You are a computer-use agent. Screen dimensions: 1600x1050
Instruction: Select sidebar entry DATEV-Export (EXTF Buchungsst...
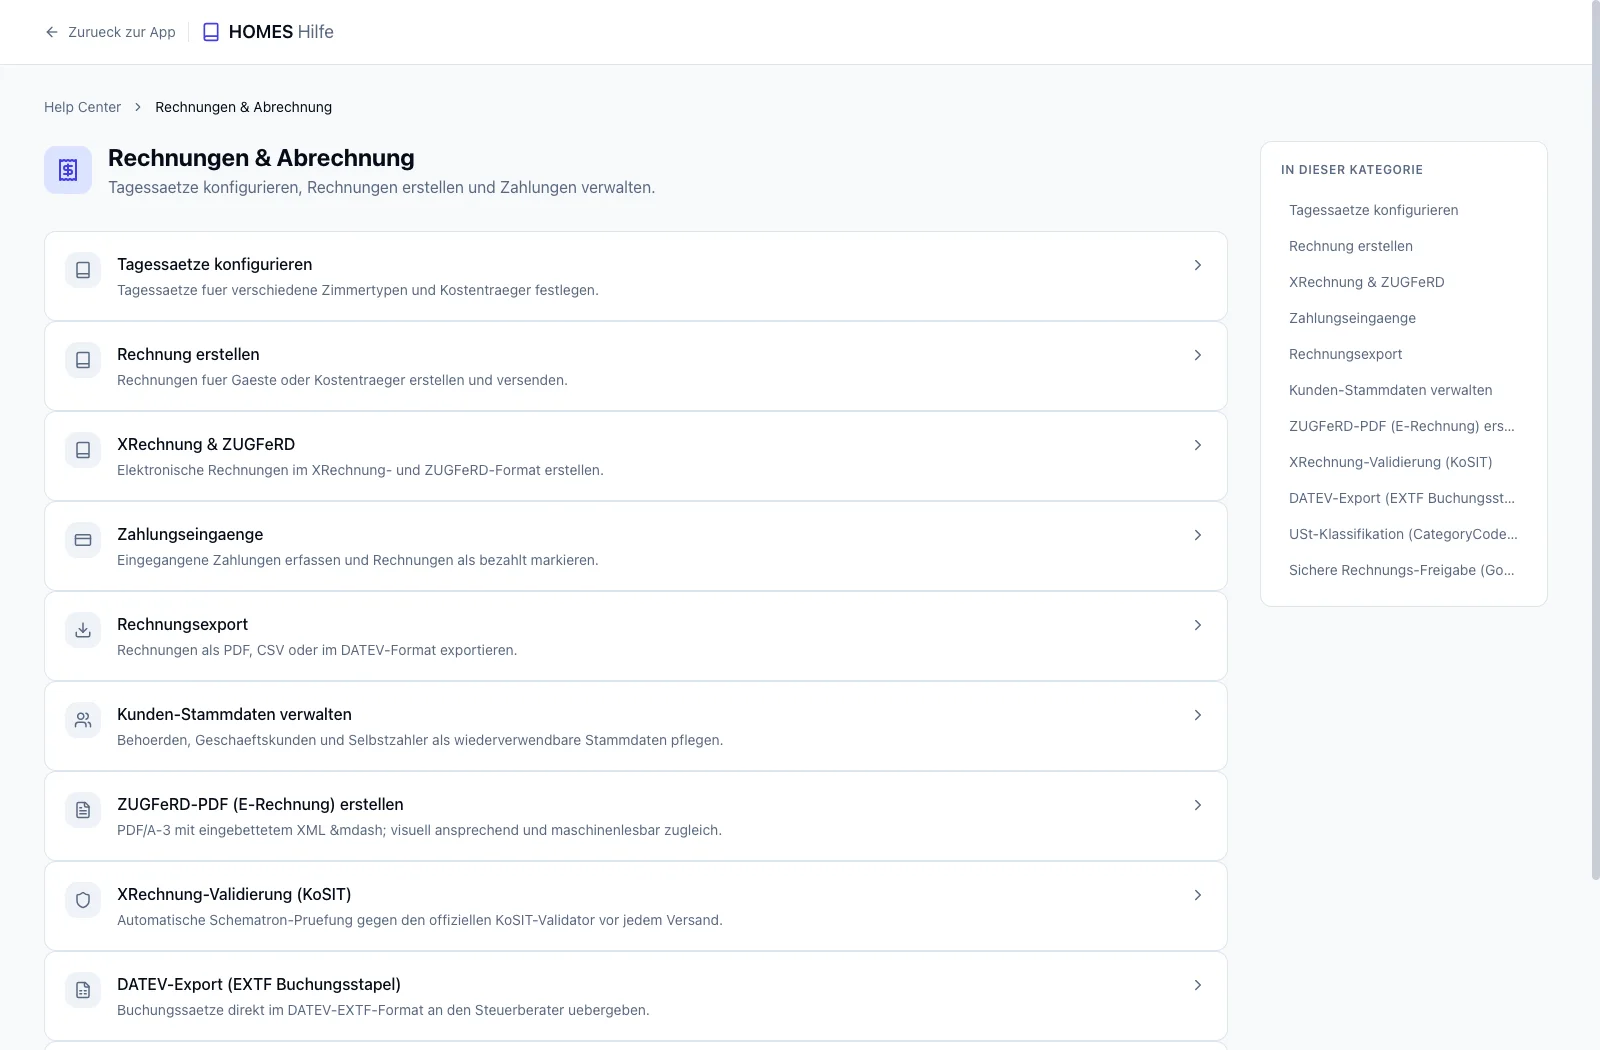[x=1402, y=498]
